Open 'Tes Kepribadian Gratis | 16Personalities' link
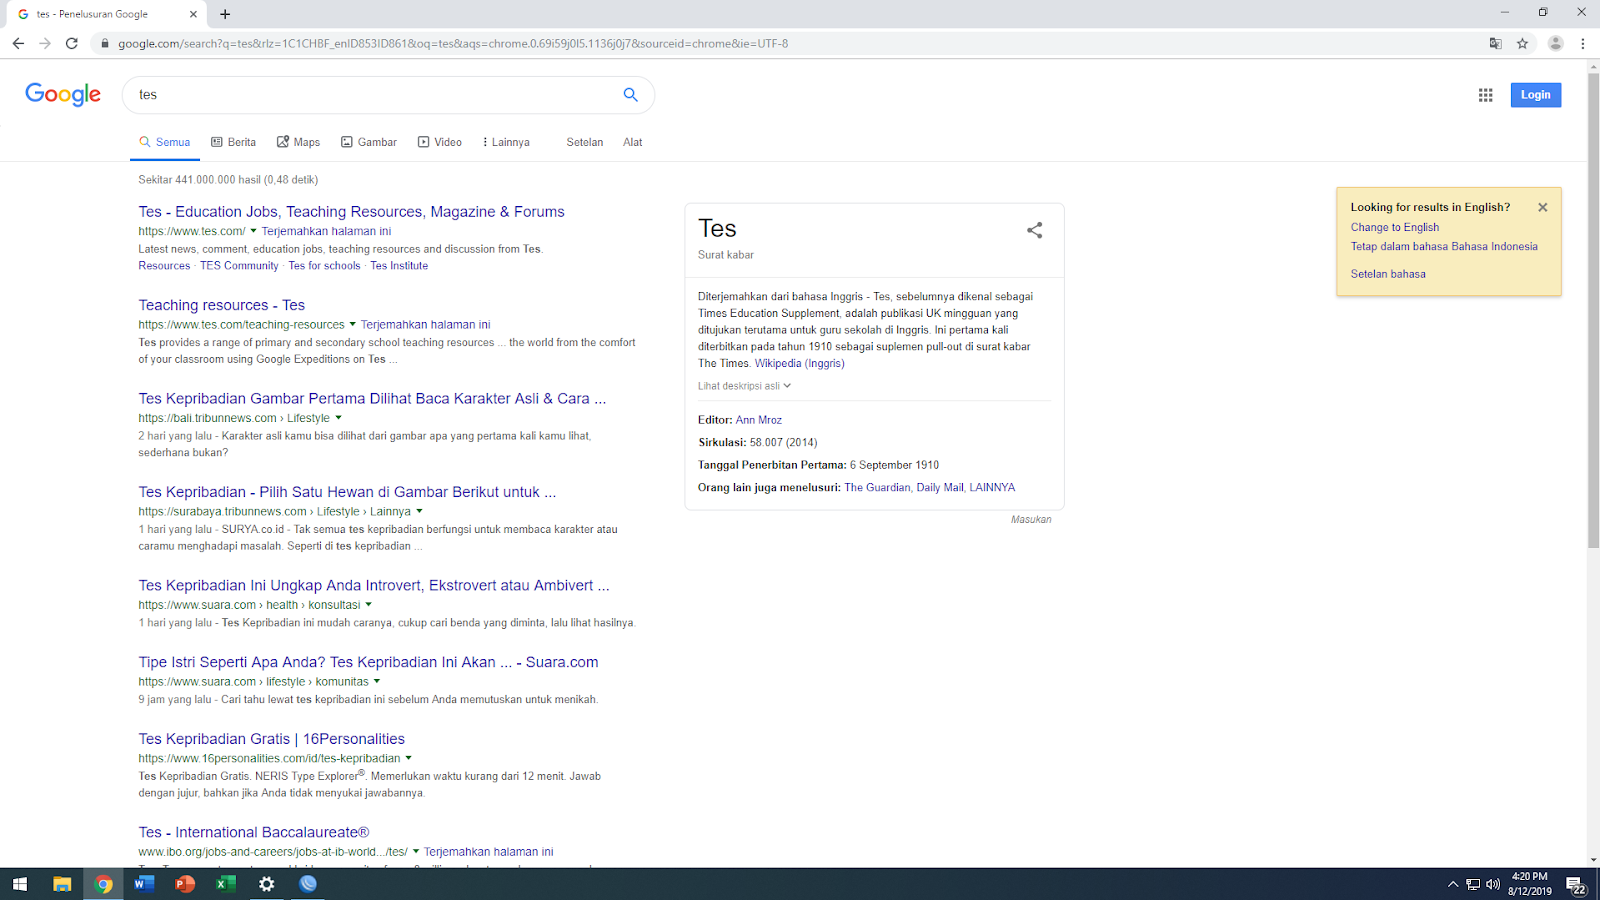1600x900 pixels. 272,739
